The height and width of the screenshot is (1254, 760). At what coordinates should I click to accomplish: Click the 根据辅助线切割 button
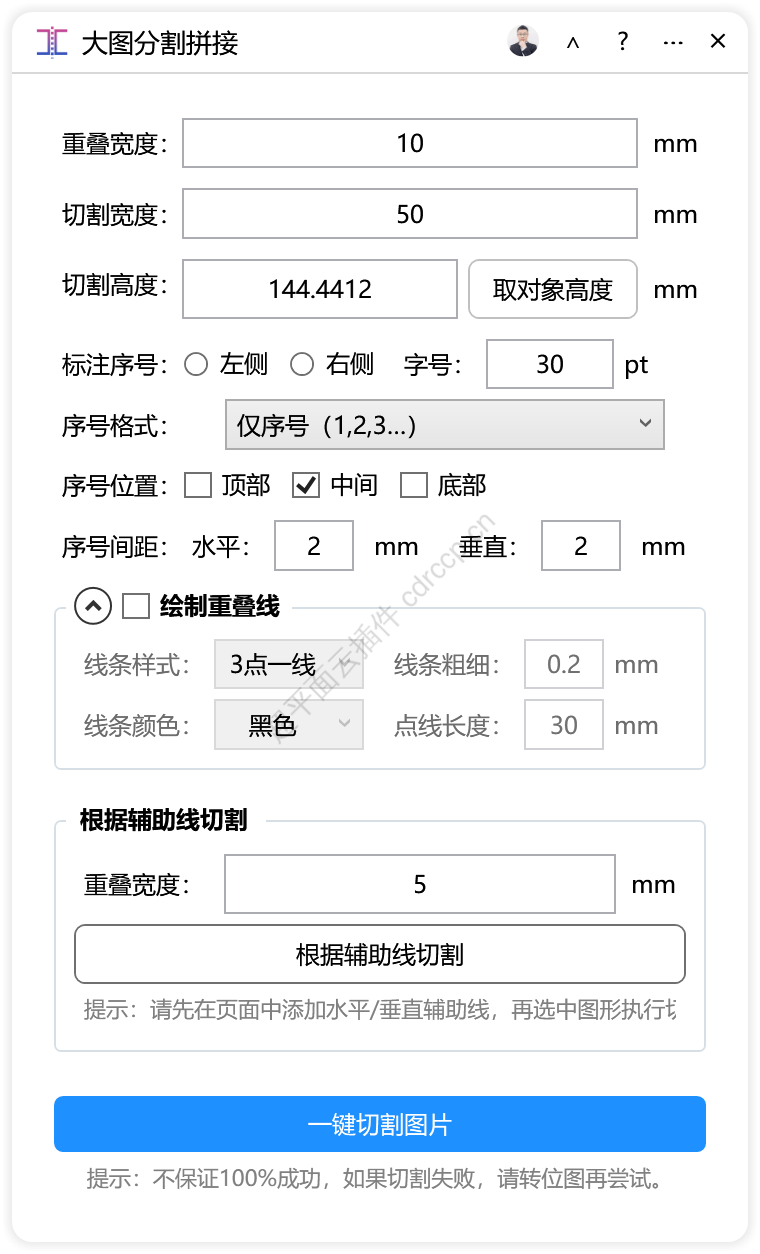(x=380, y=955)
